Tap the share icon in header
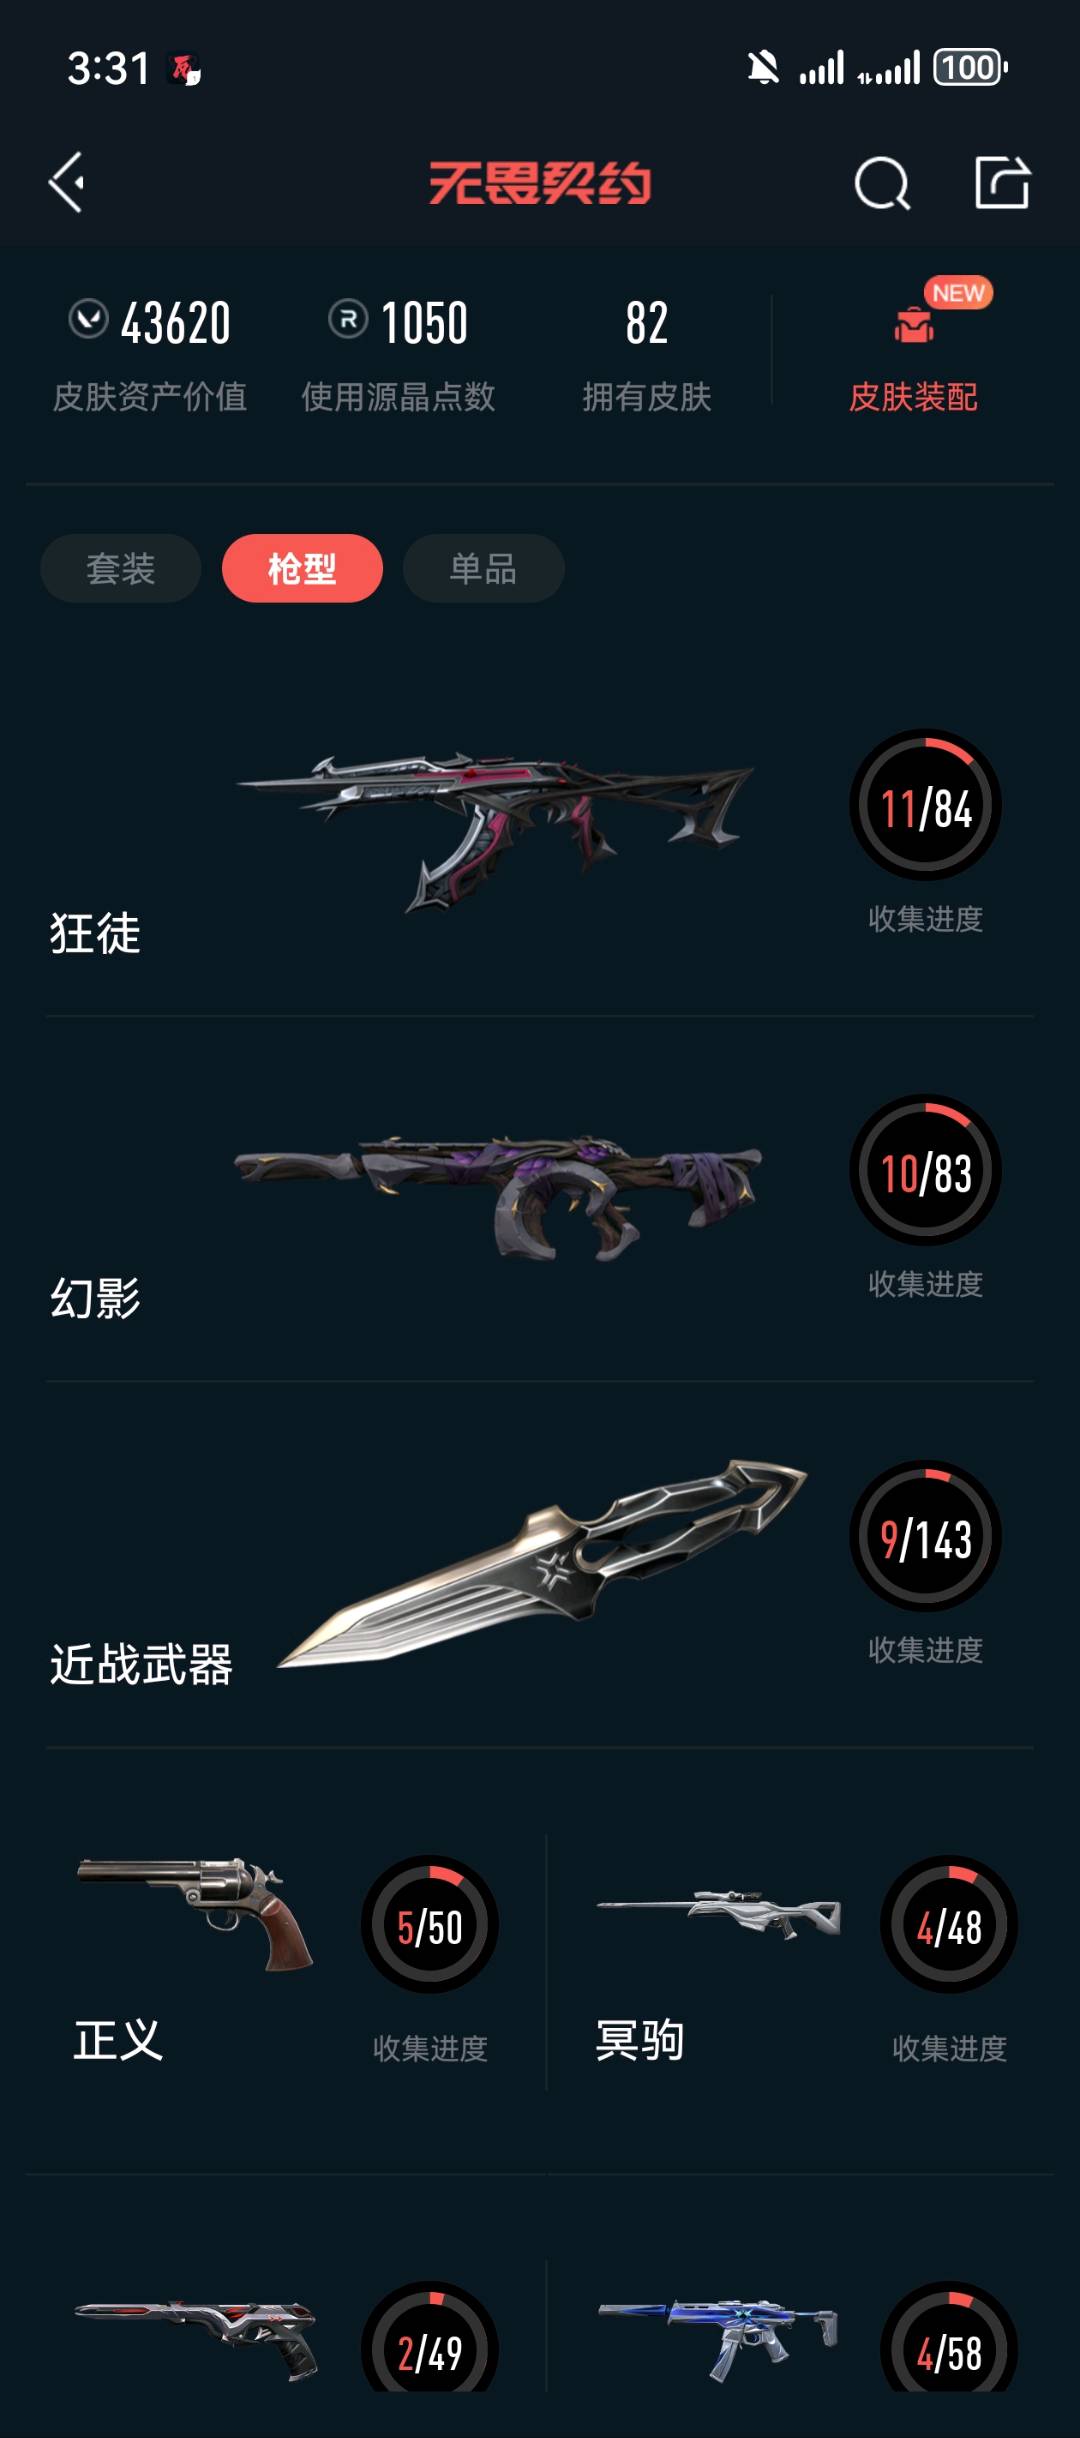Viewport: 1080px width, 2438px height. [1002, 183]
